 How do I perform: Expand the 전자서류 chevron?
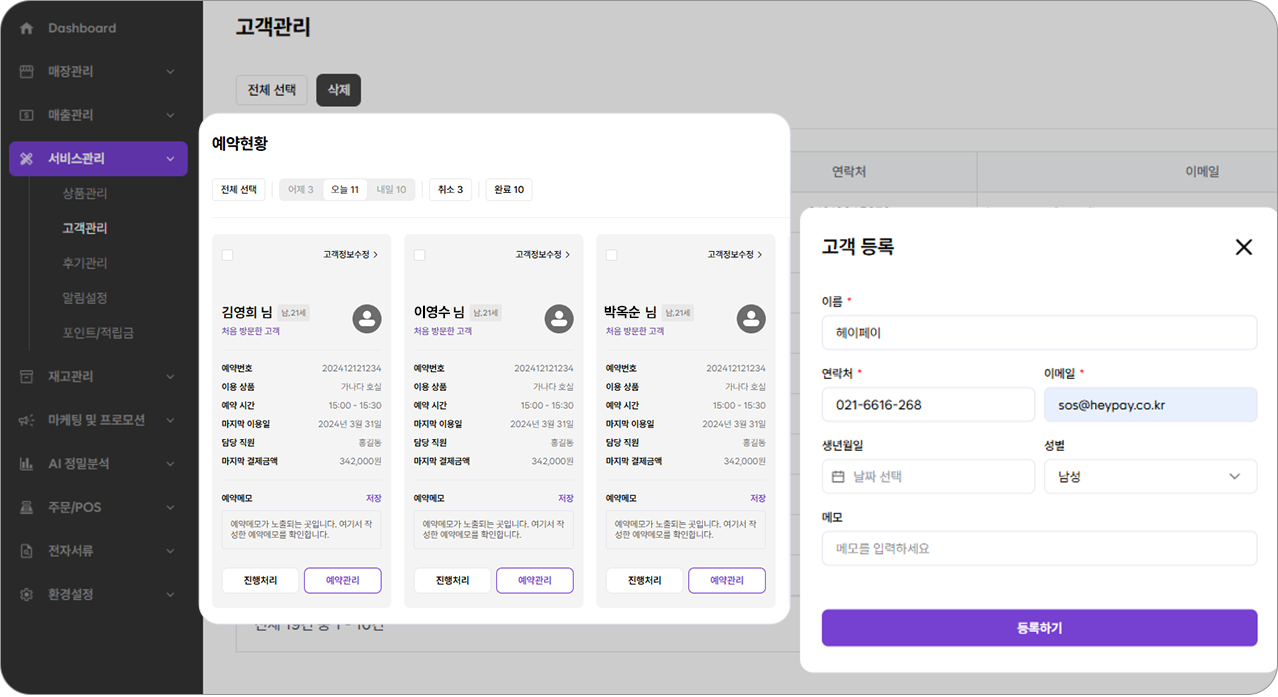(170, 551)
